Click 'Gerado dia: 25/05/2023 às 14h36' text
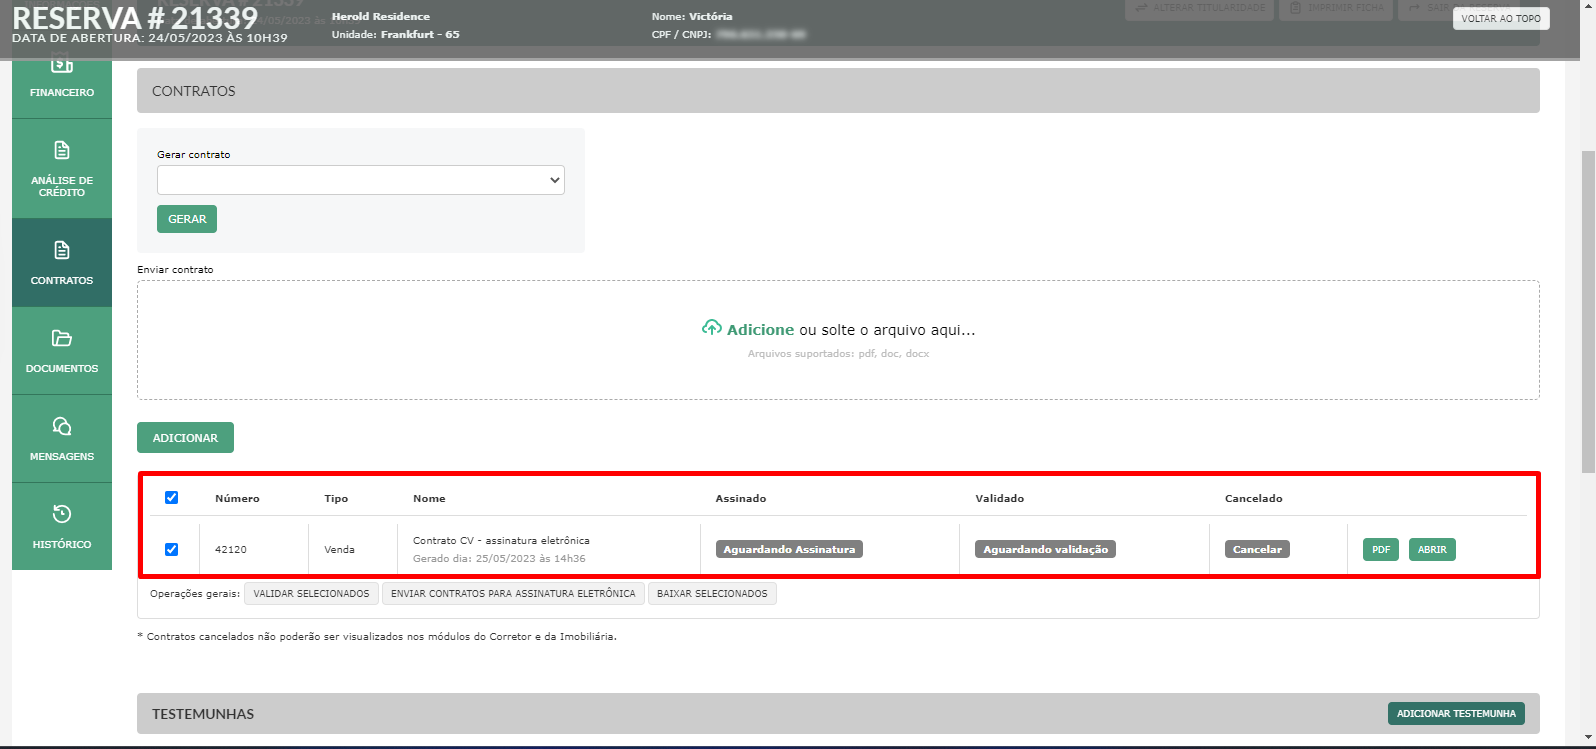 499,559
